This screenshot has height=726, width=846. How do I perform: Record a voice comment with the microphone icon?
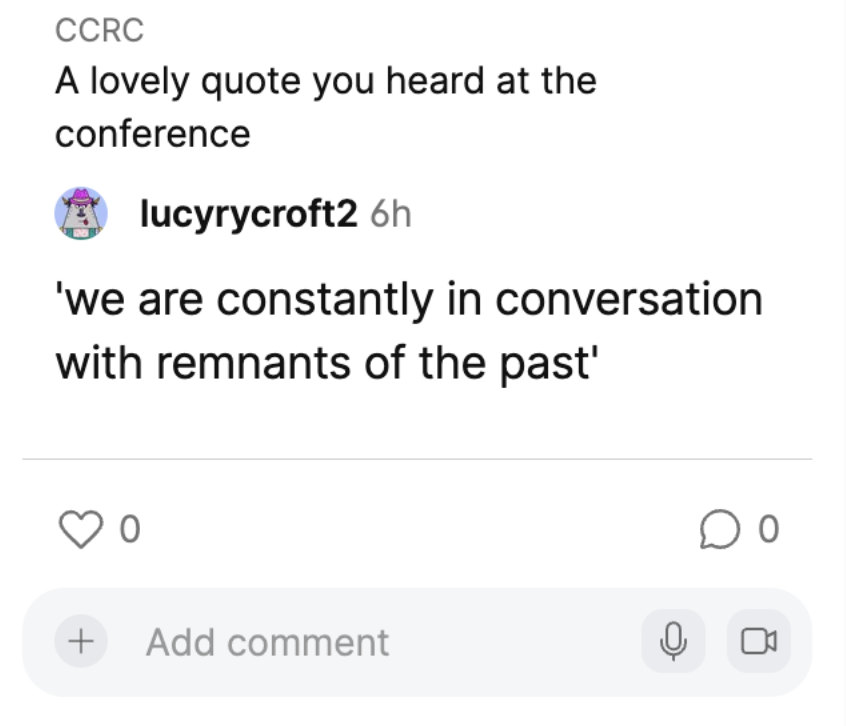(x=674, y=641)
